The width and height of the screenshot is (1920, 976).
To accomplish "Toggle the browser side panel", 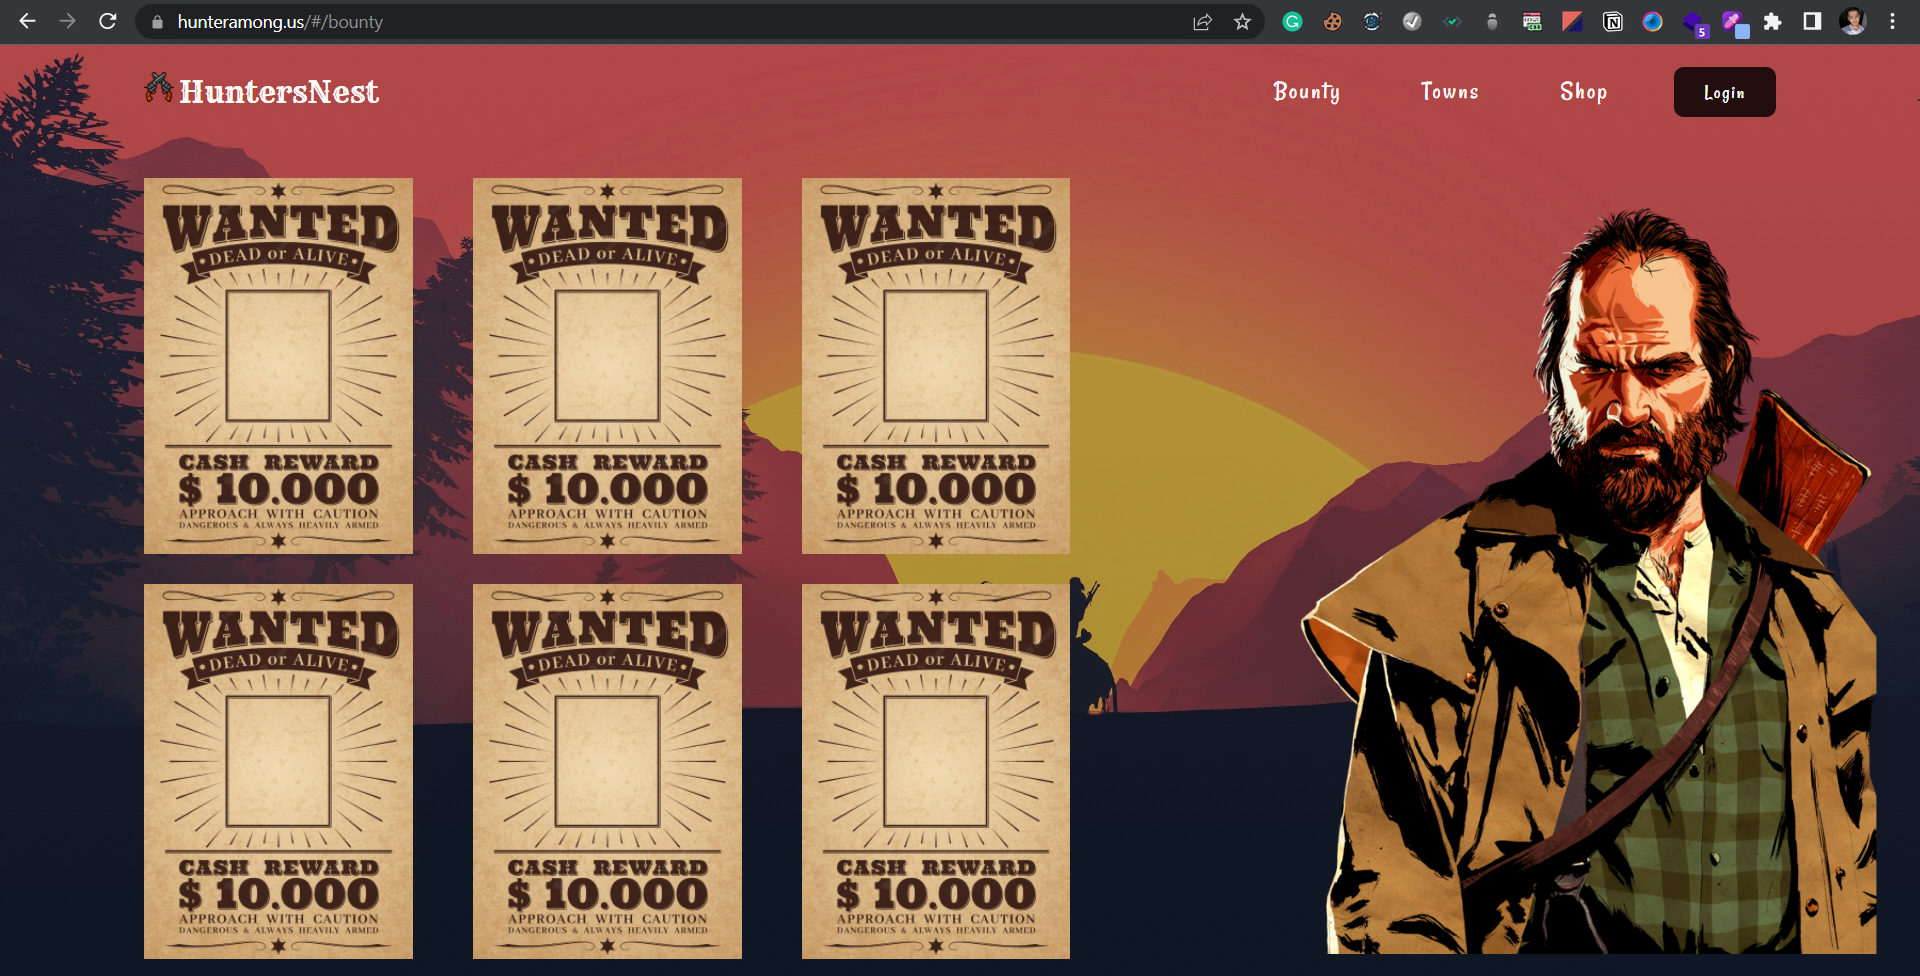I will click(x=1812, y=22).
